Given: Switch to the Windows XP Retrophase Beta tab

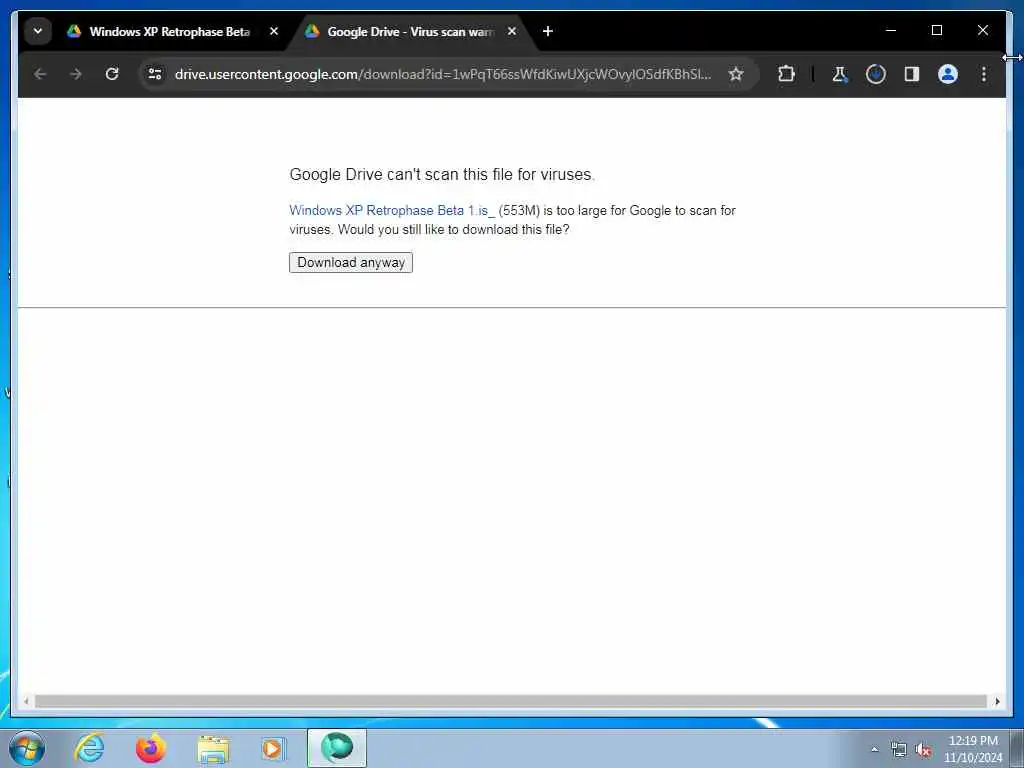Looking at the screenshot, I should click(x=169, y=31).
